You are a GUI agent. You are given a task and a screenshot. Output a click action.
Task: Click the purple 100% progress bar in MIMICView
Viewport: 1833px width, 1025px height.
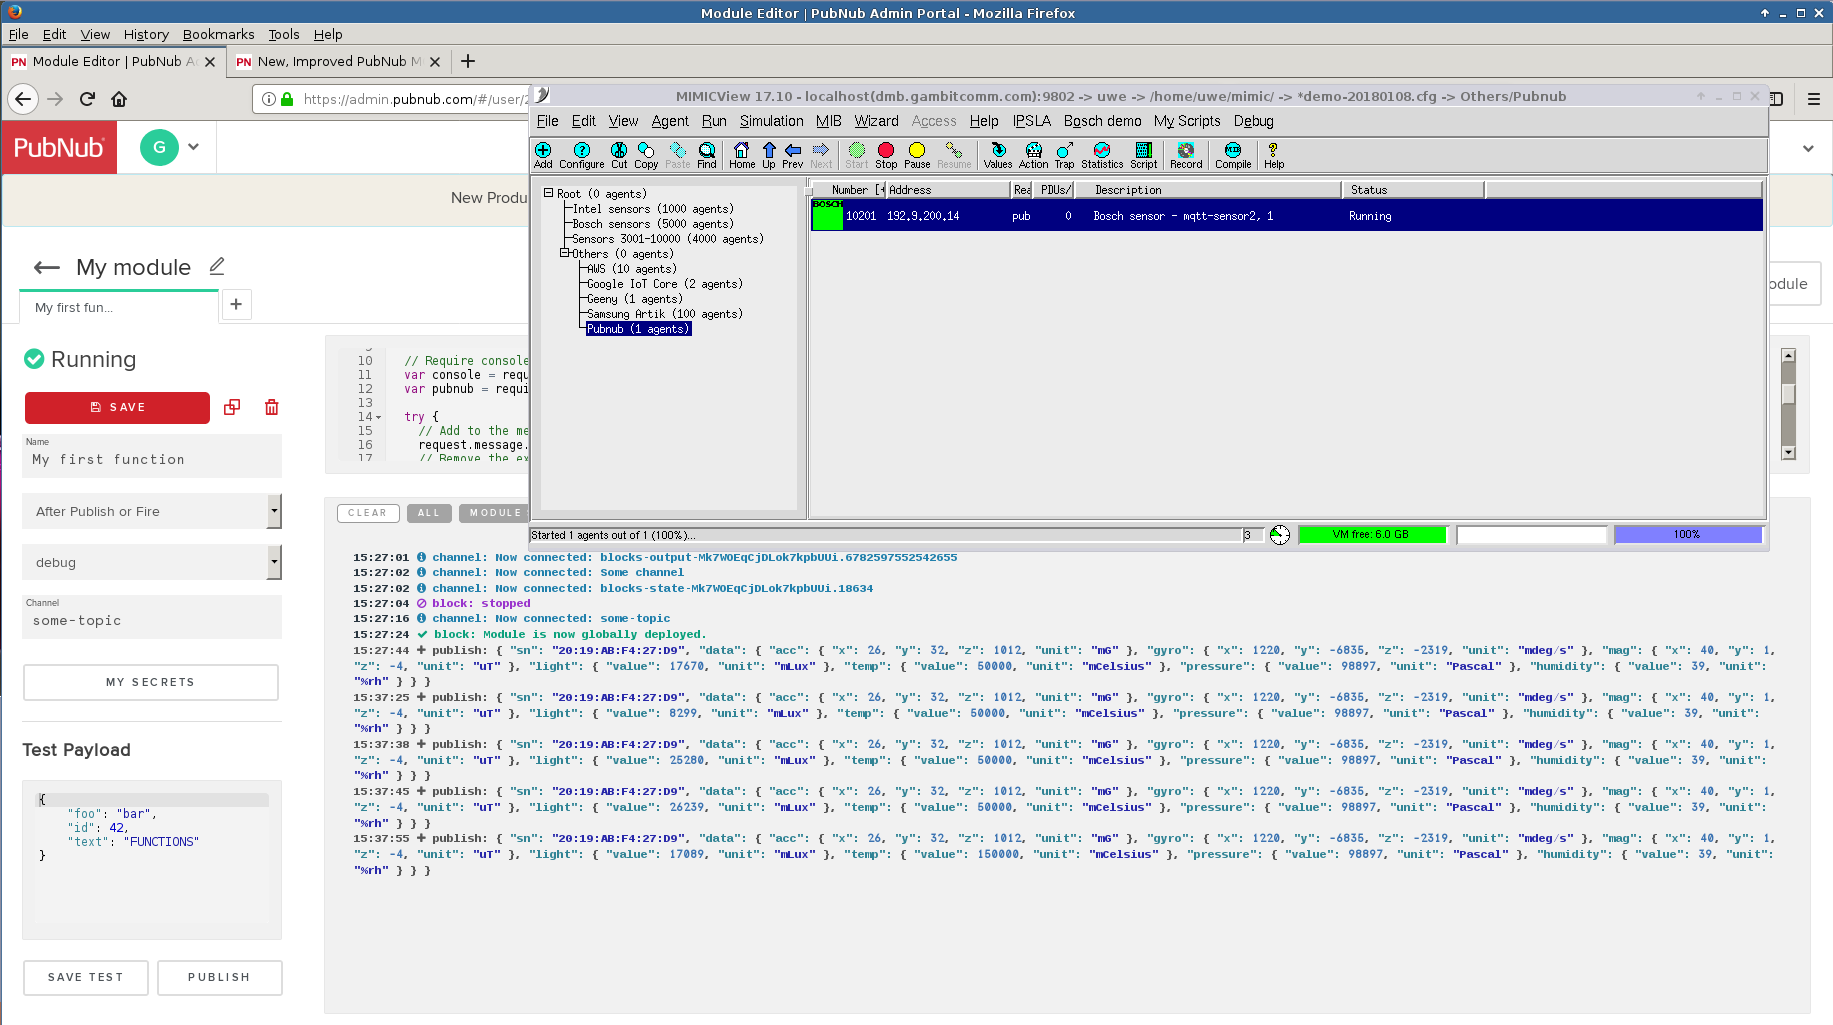click(1687, 535)
